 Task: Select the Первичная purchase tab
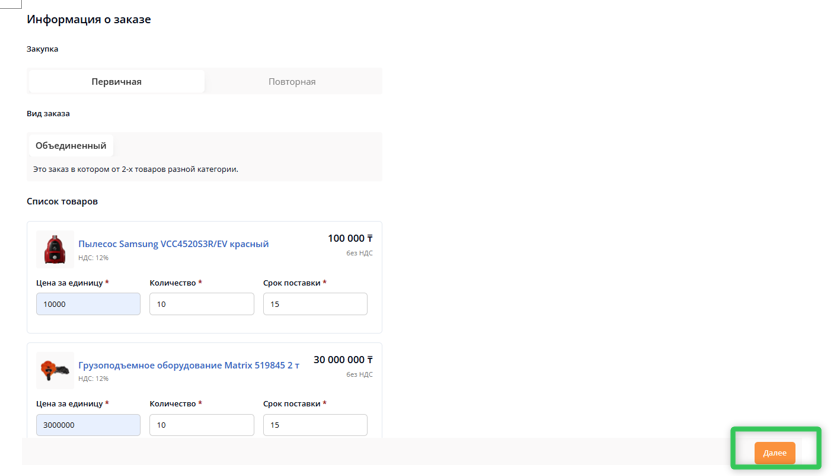coord(116,82)
